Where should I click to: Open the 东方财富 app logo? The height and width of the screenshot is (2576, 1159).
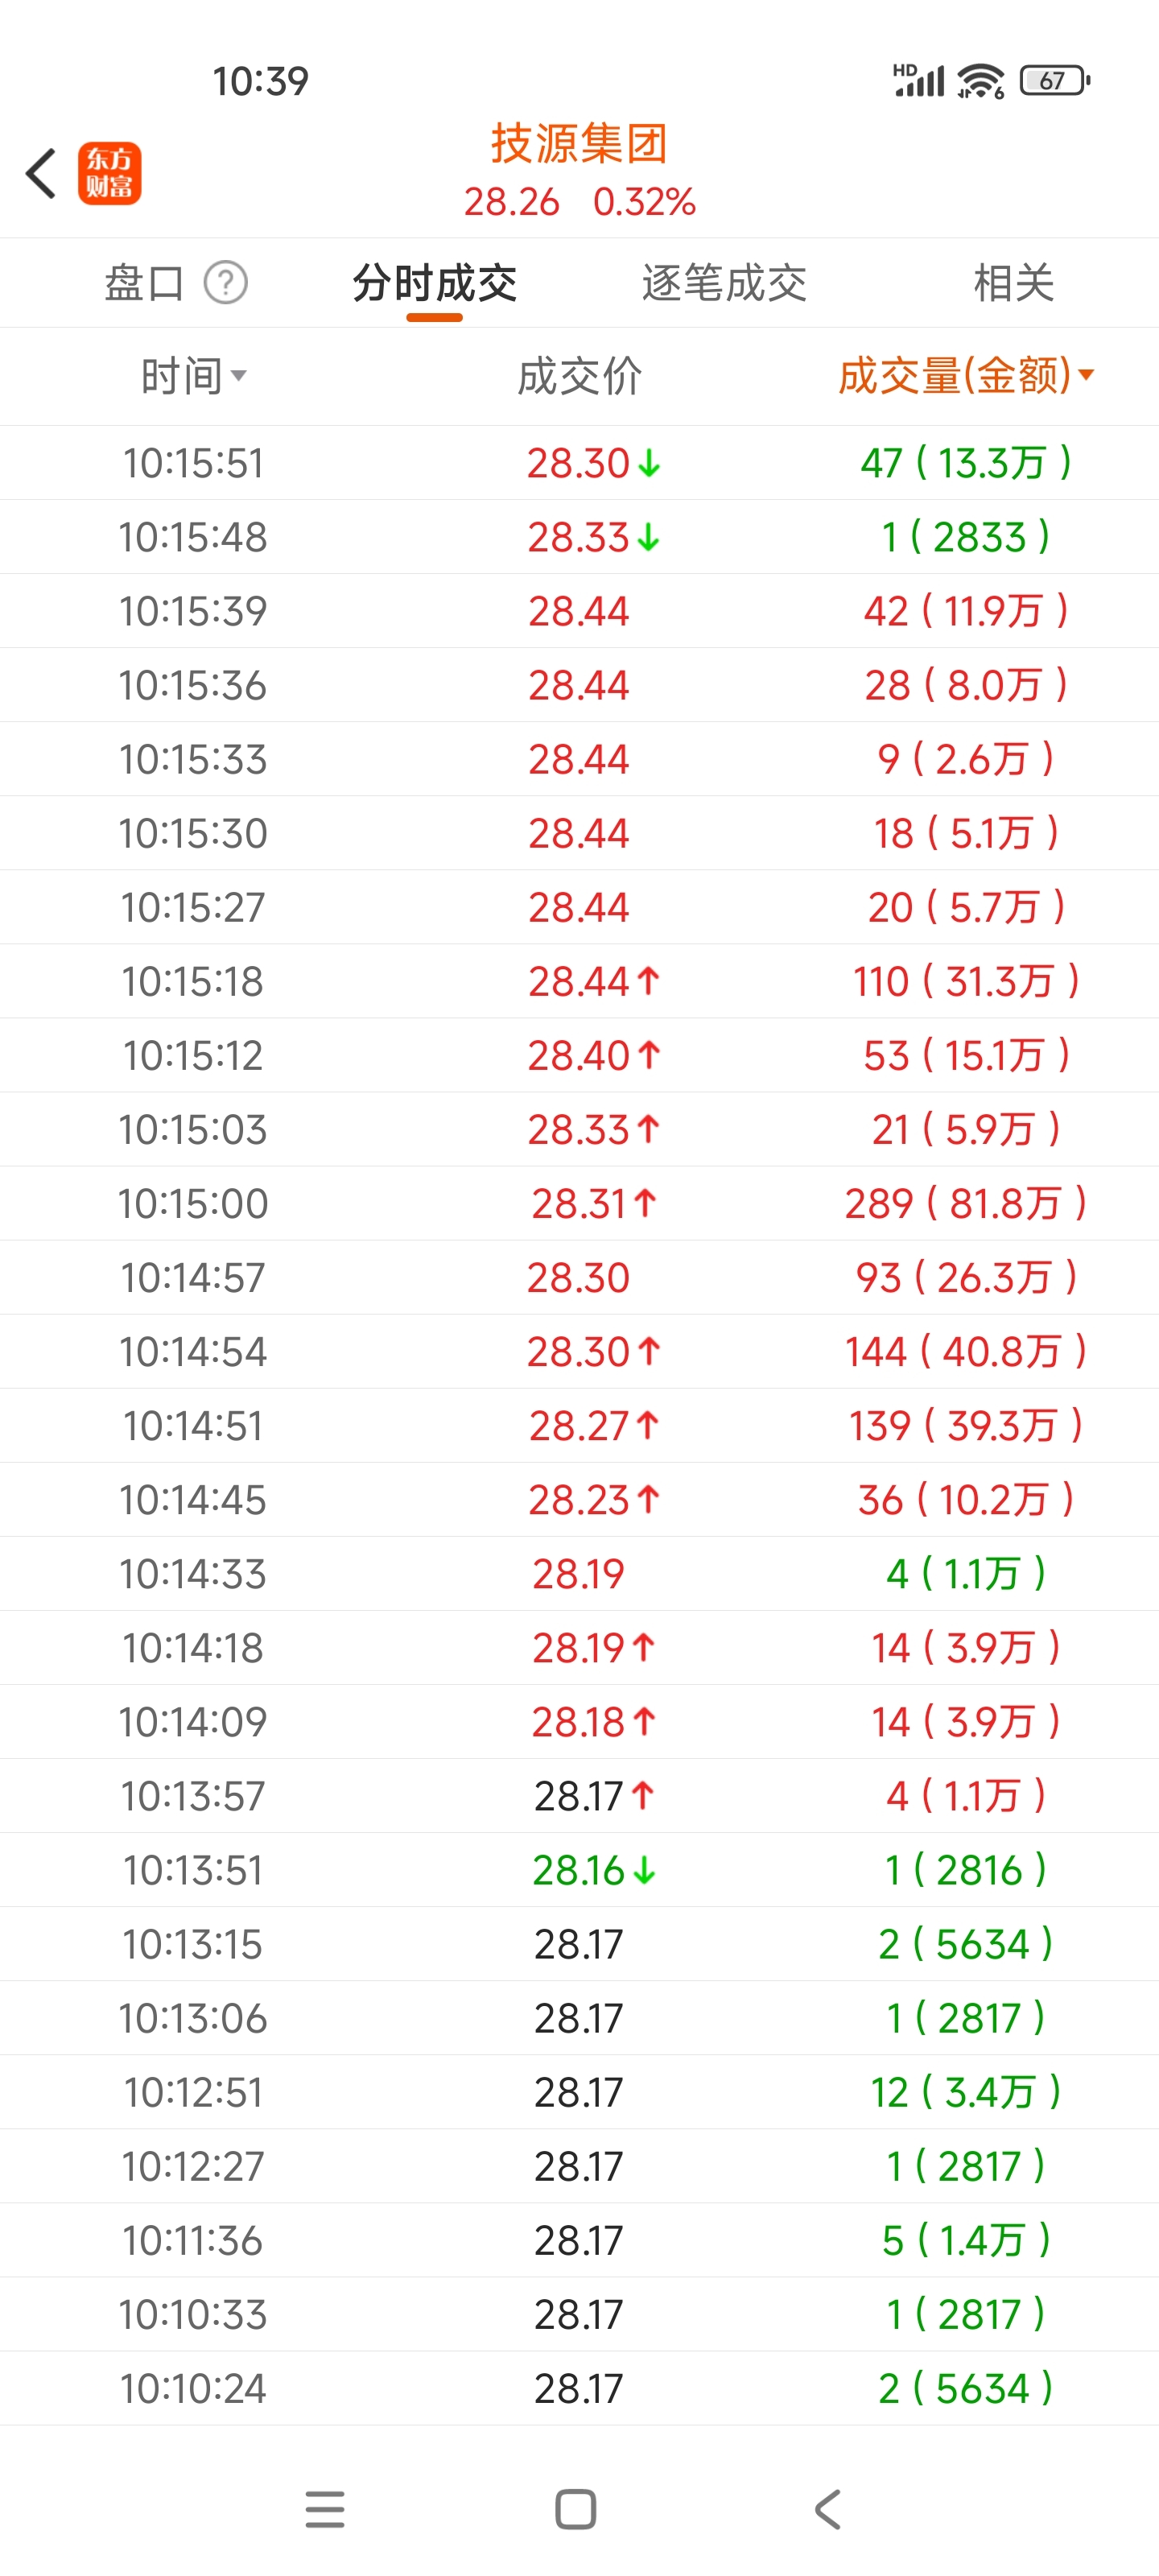pyautogui.click(x=110, y=173)
